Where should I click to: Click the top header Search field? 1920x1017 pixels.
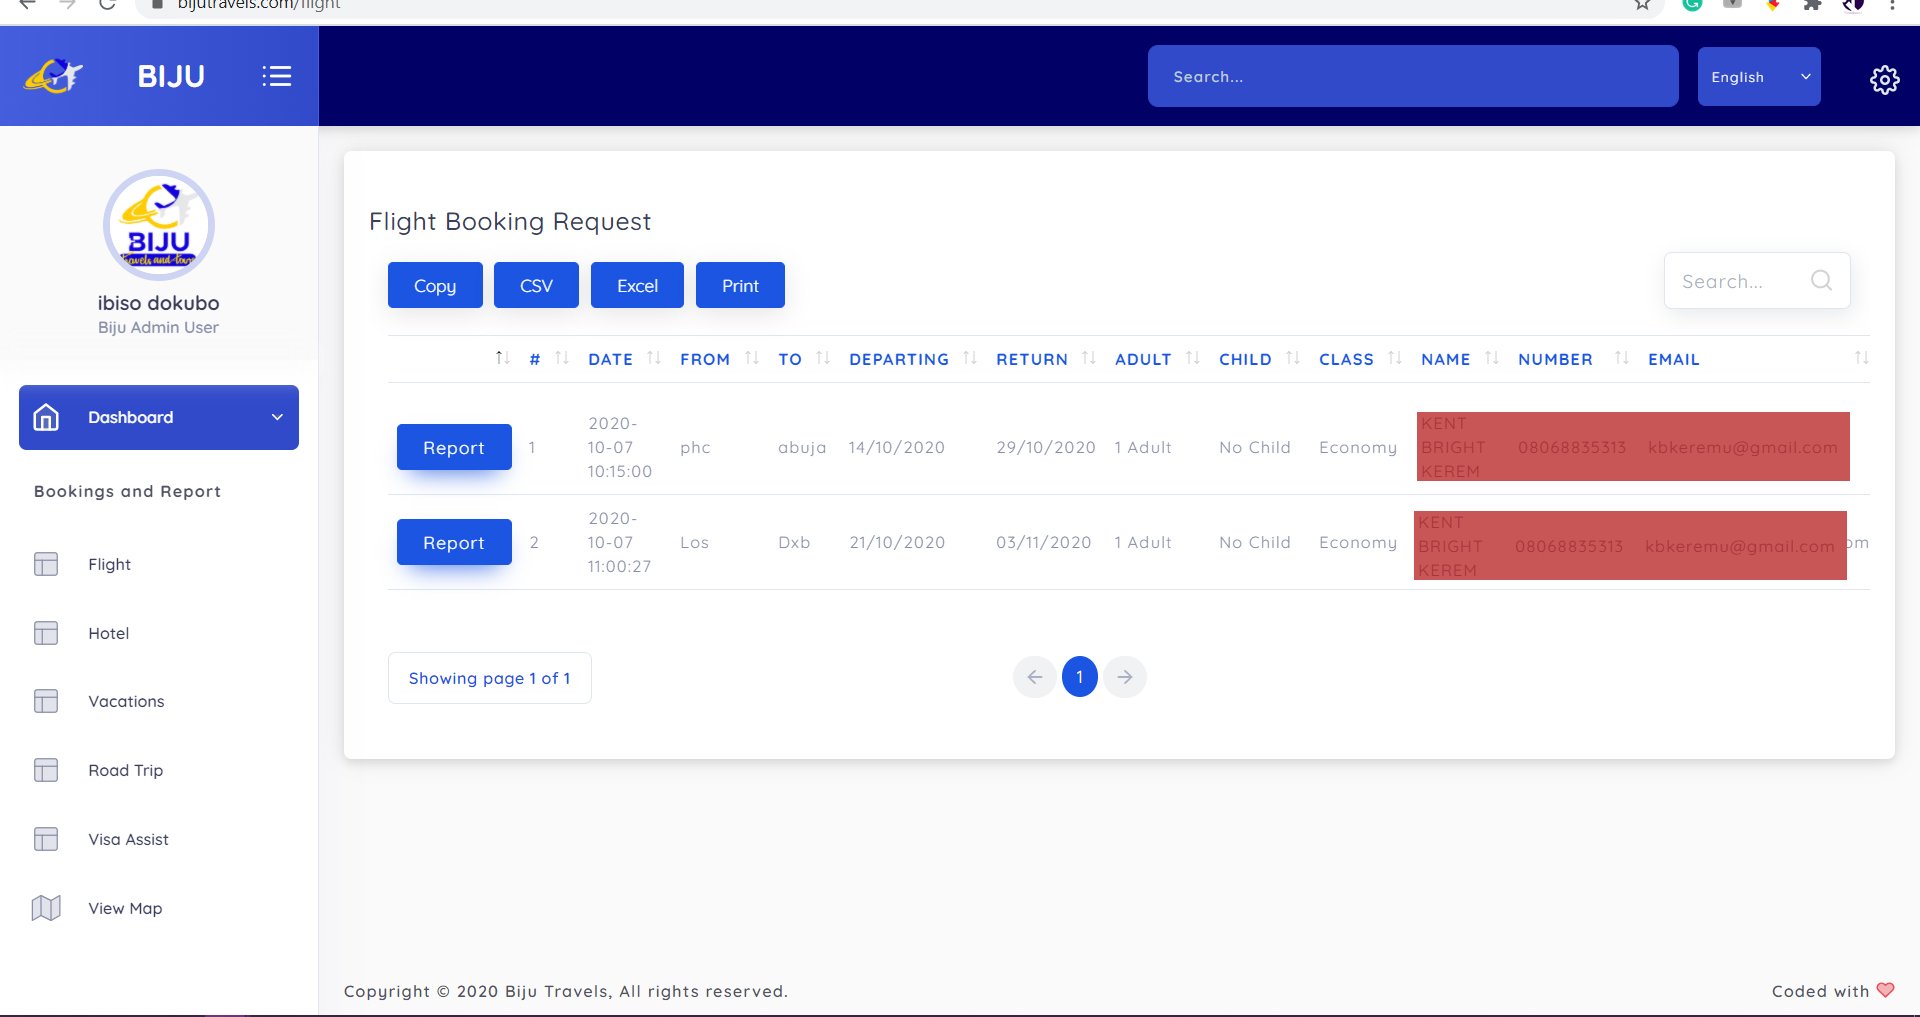1412,76
